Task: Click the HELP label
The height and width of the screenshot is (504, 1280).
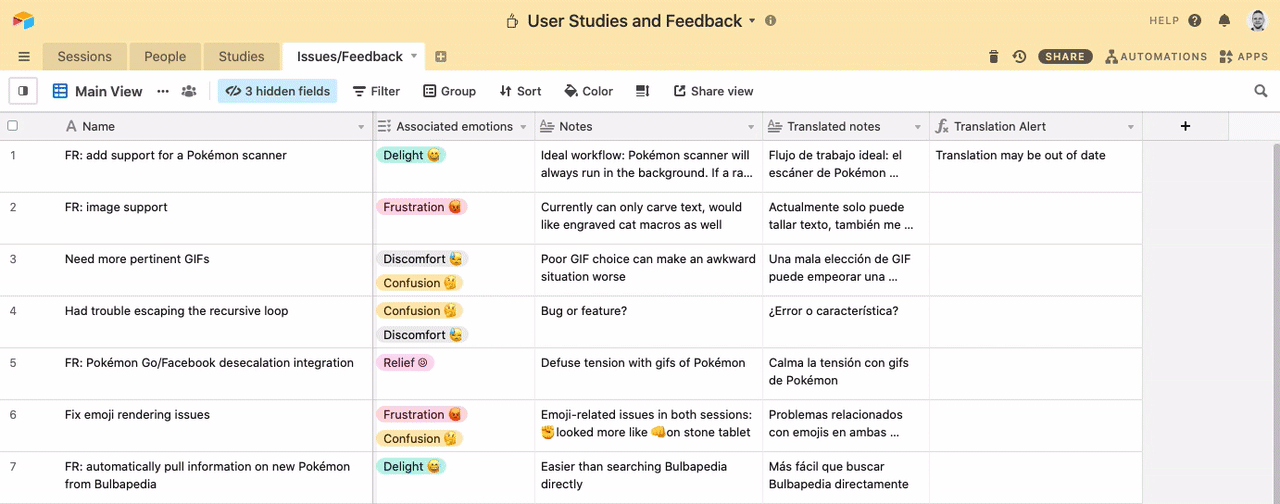Action: pyautogui.click(x=1164, y=21)
